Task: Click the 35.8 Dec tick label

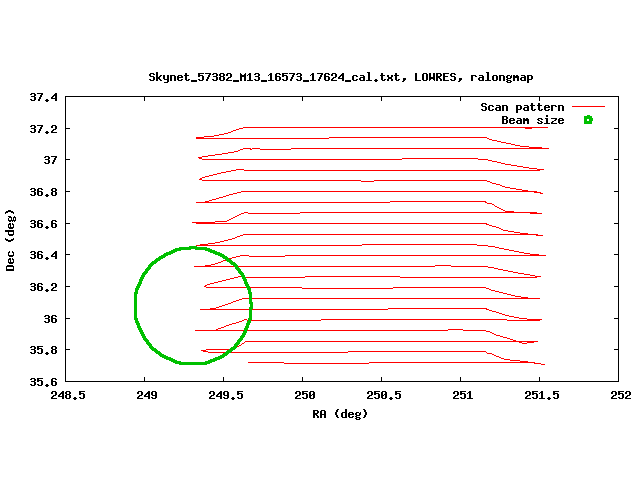Action: pos(43,350)
